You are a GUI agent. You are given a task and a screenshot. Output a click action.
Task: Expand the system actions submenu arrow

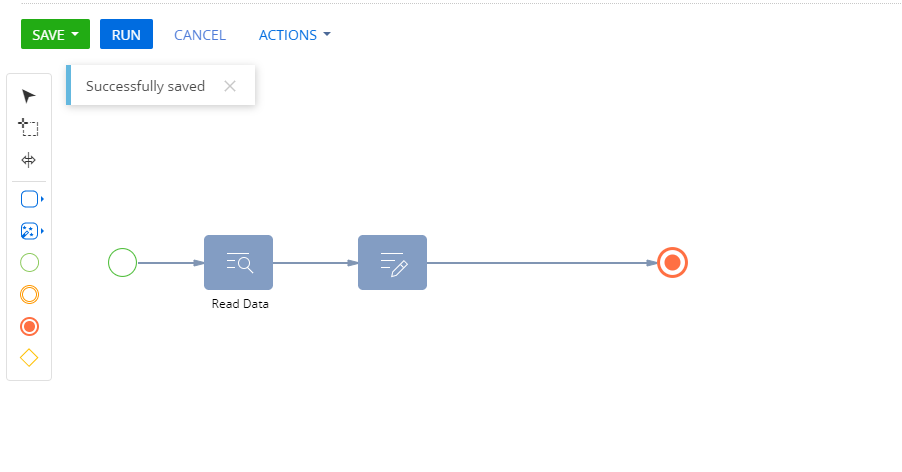43,231
